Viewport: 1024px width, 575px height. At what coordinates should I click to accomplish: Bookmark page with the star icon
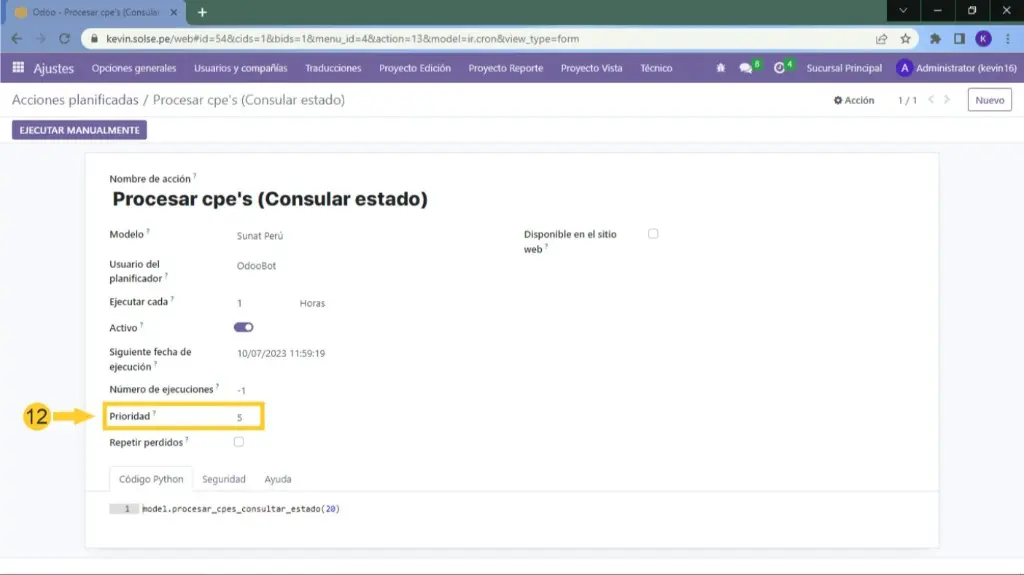[x=905, y=39]
